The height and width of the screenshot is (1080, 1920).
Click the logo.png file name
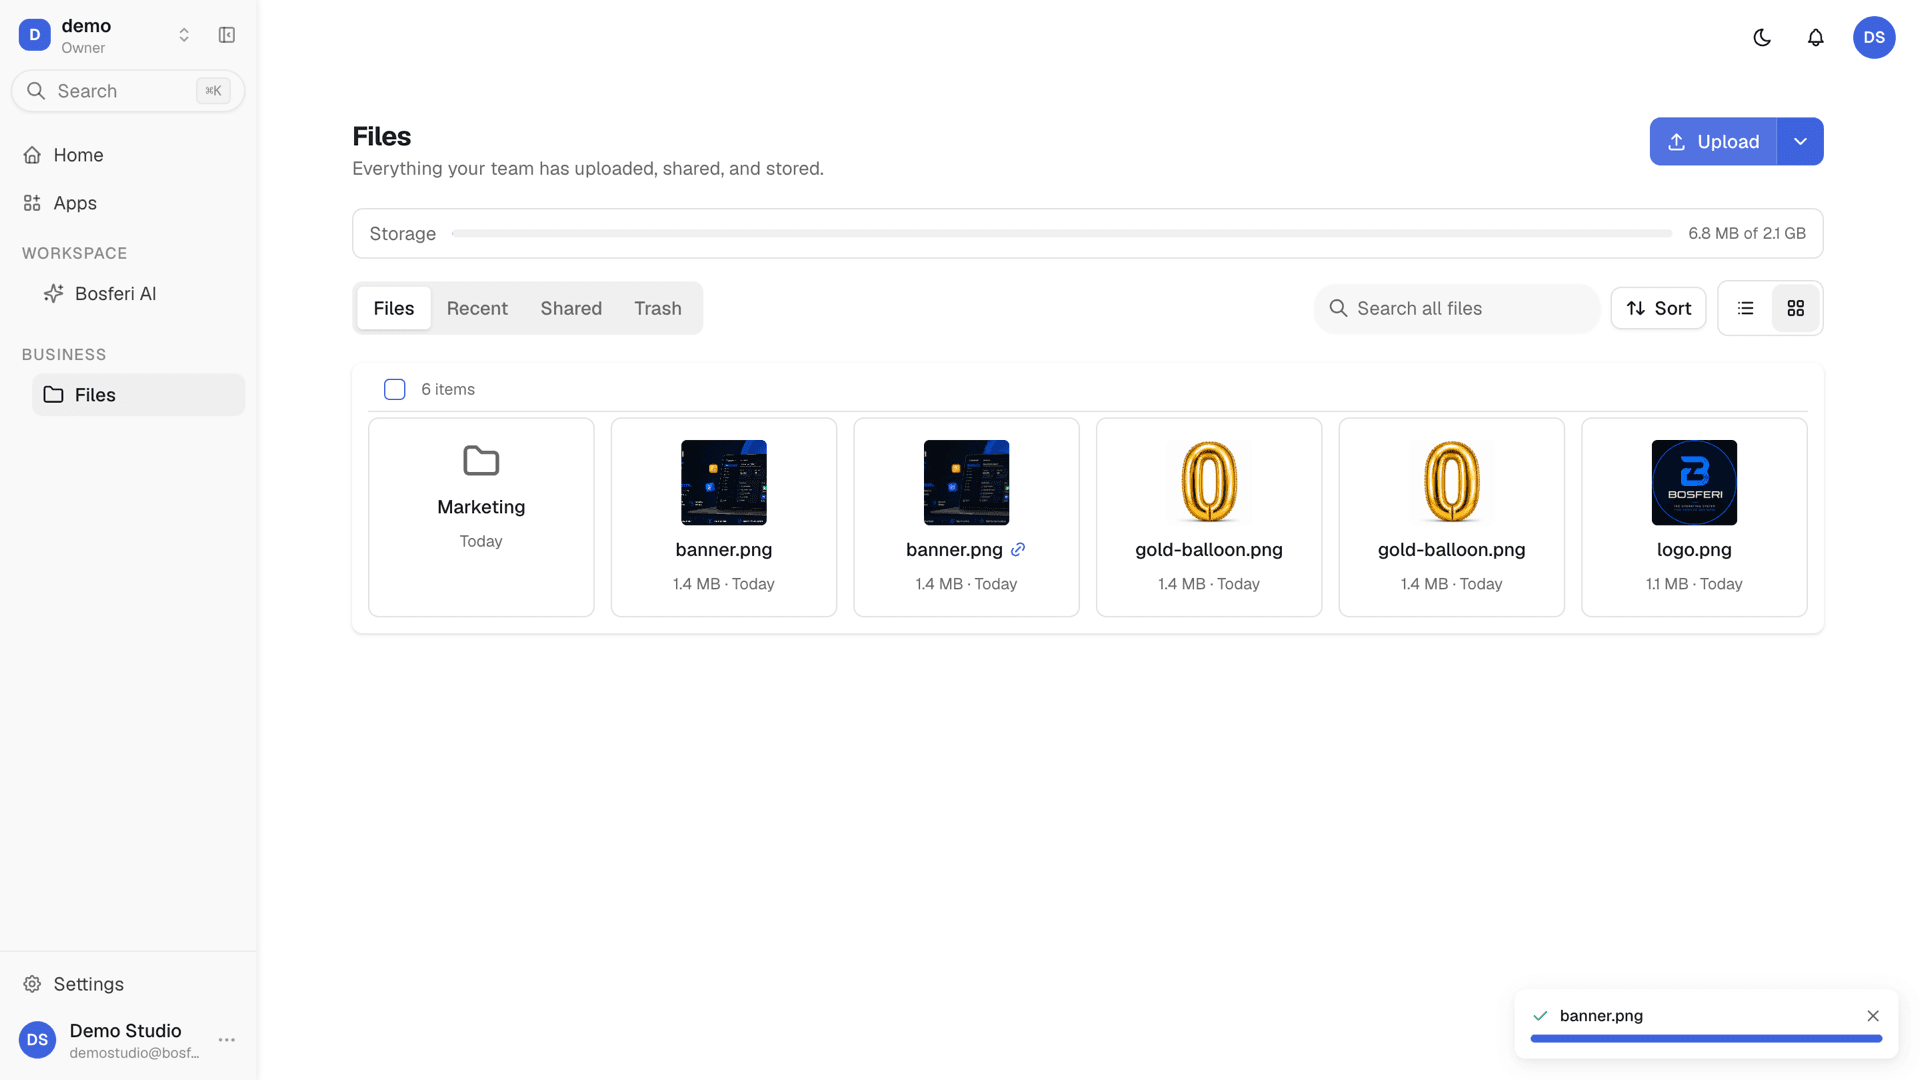tap(1694, 549)
